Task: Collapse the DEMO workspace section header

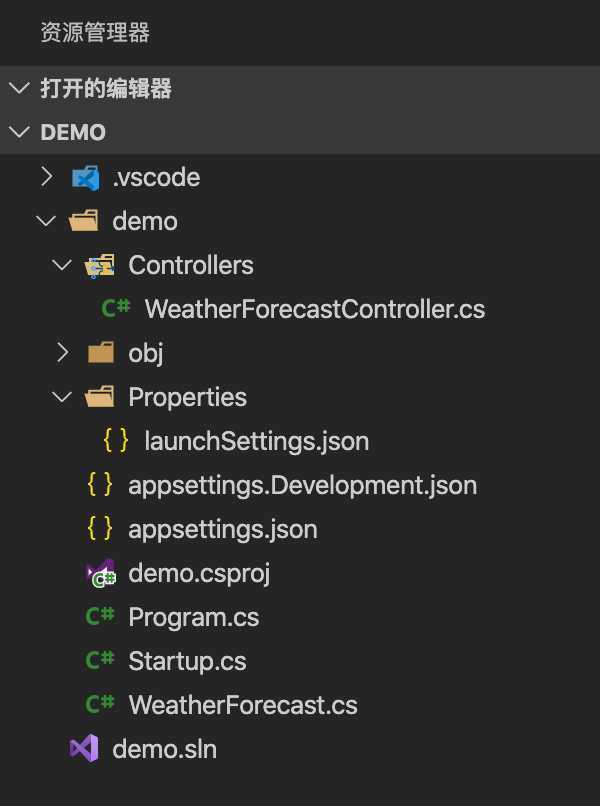Action: click(19, 133)
